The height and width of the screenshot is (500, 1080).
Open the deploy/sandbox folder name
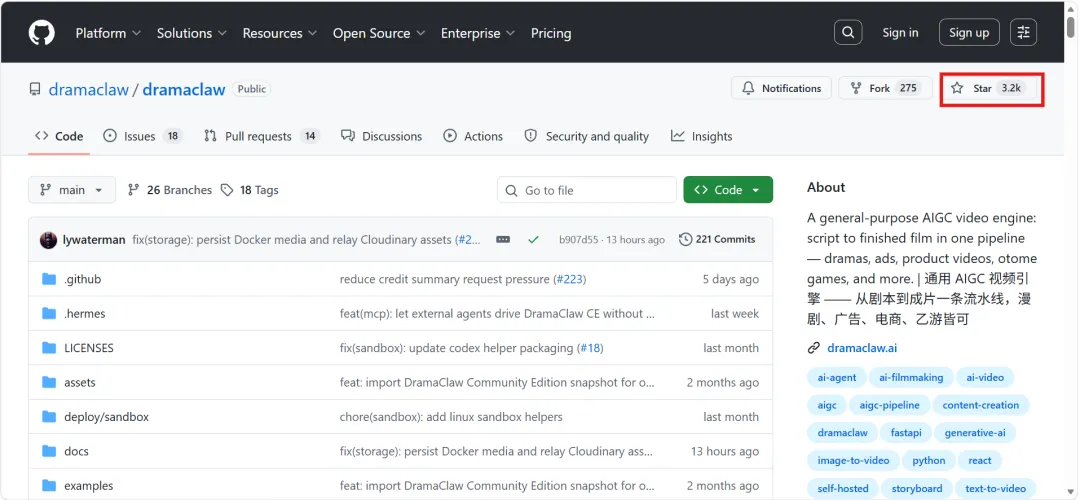tap(107, 417)
